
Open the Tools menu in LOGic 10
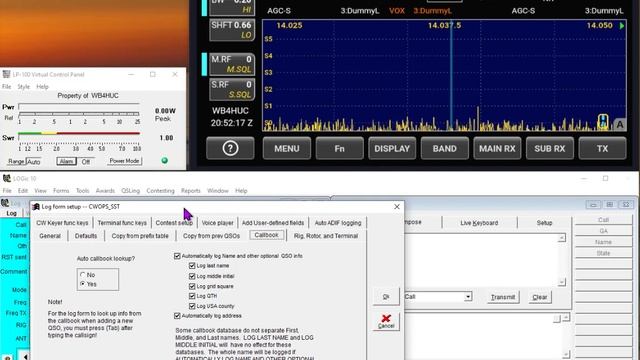82,191
